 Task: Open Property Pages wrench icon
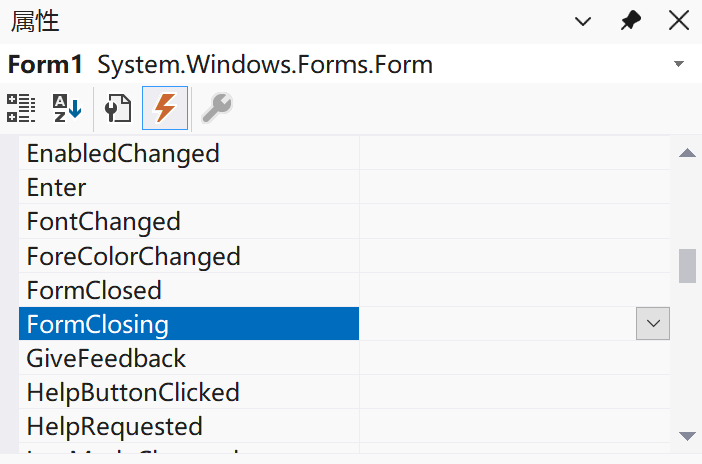(216, 108)
